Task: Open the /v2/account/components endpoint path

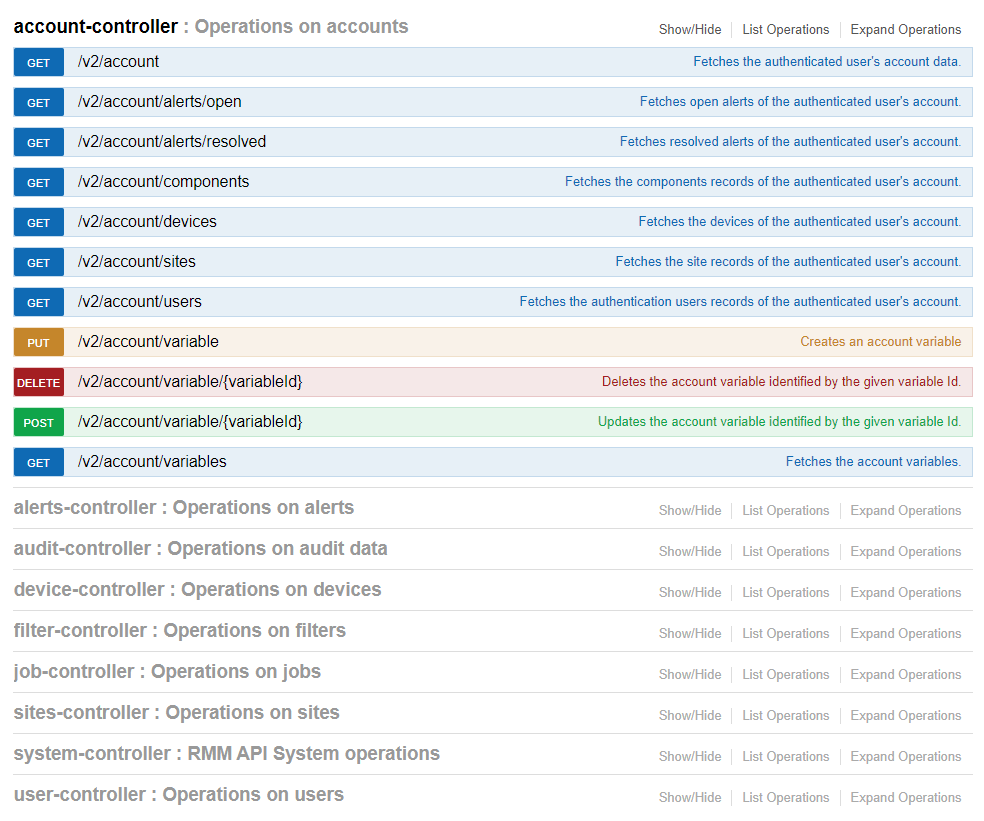Action: pos(163,181)
